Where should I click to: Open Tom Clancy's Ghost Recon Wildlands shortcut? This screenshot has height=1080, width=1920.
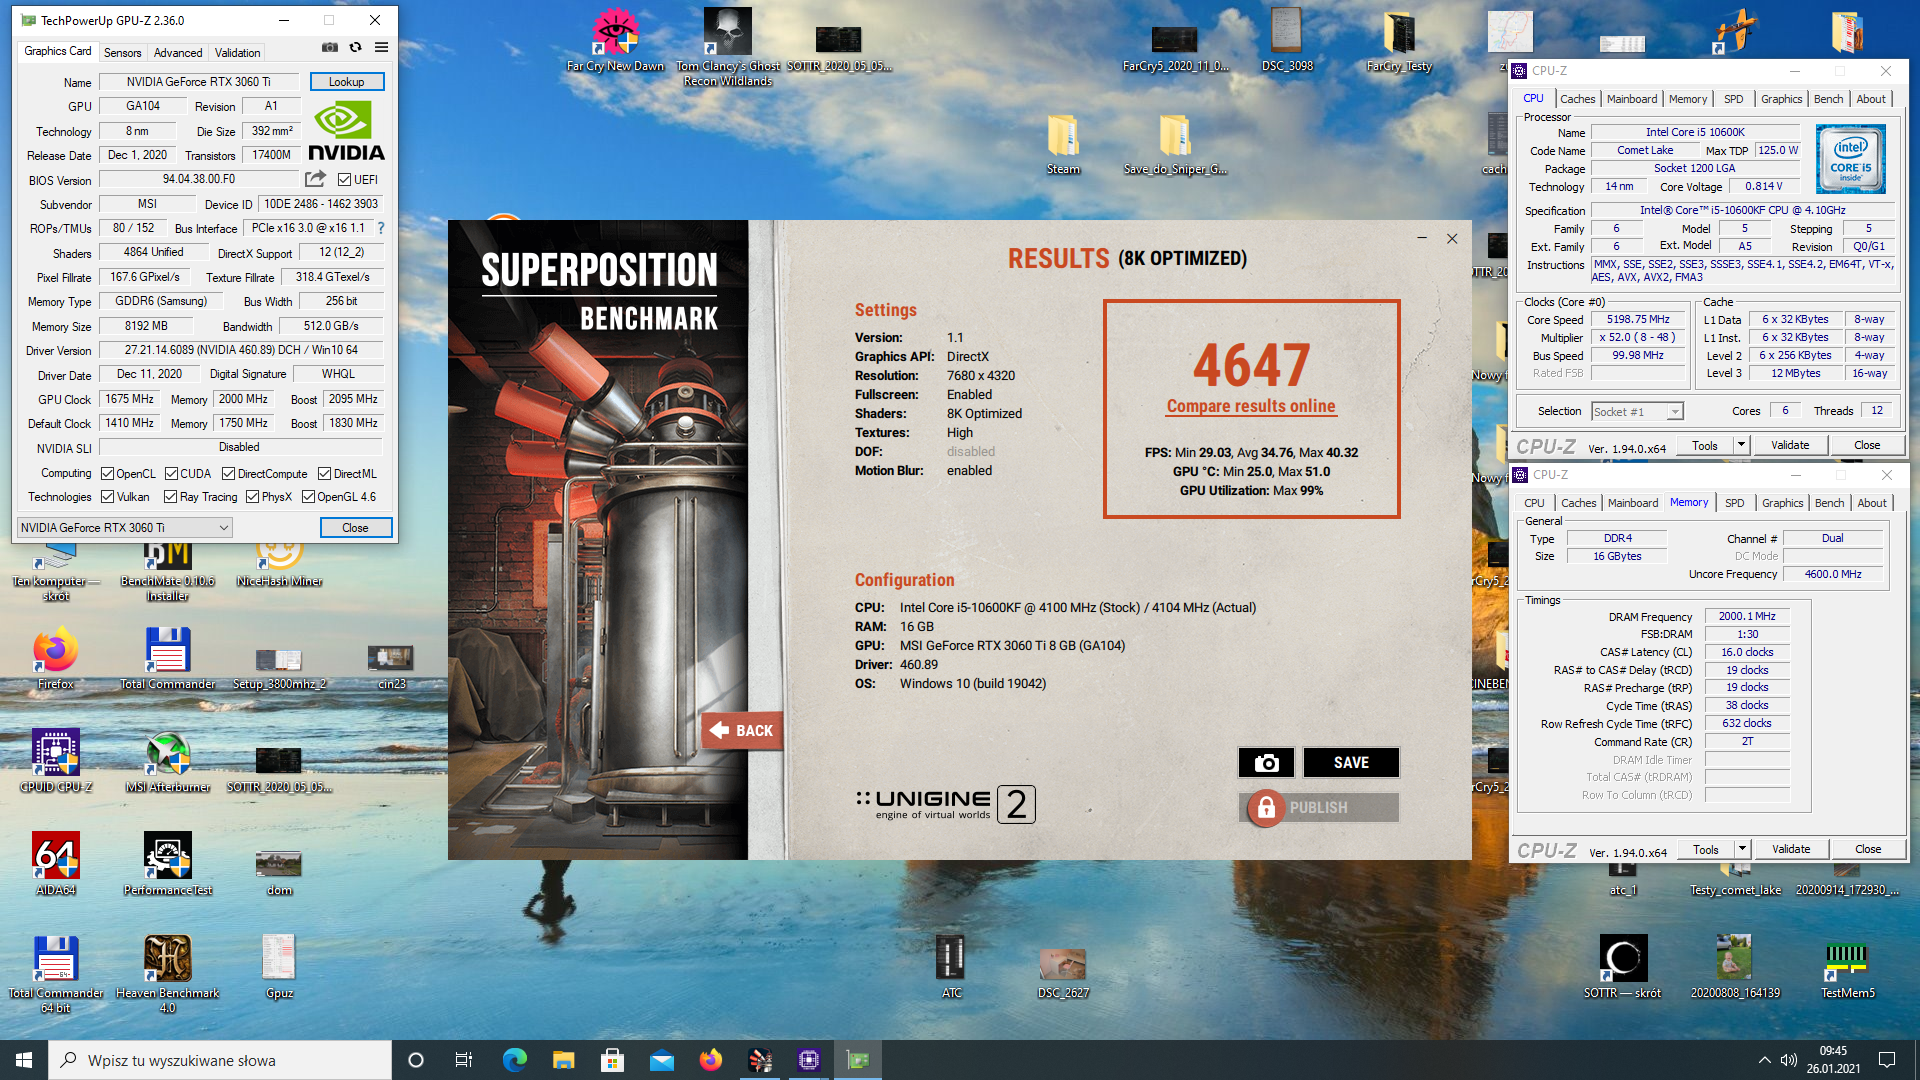(x=728, y=47)
